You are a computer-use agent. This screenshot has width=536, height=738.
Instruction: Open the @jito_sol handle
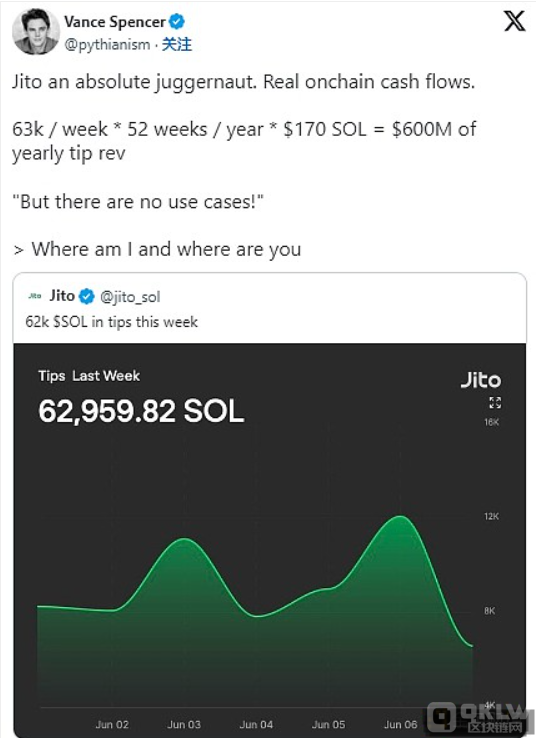(x=130, y=297)
